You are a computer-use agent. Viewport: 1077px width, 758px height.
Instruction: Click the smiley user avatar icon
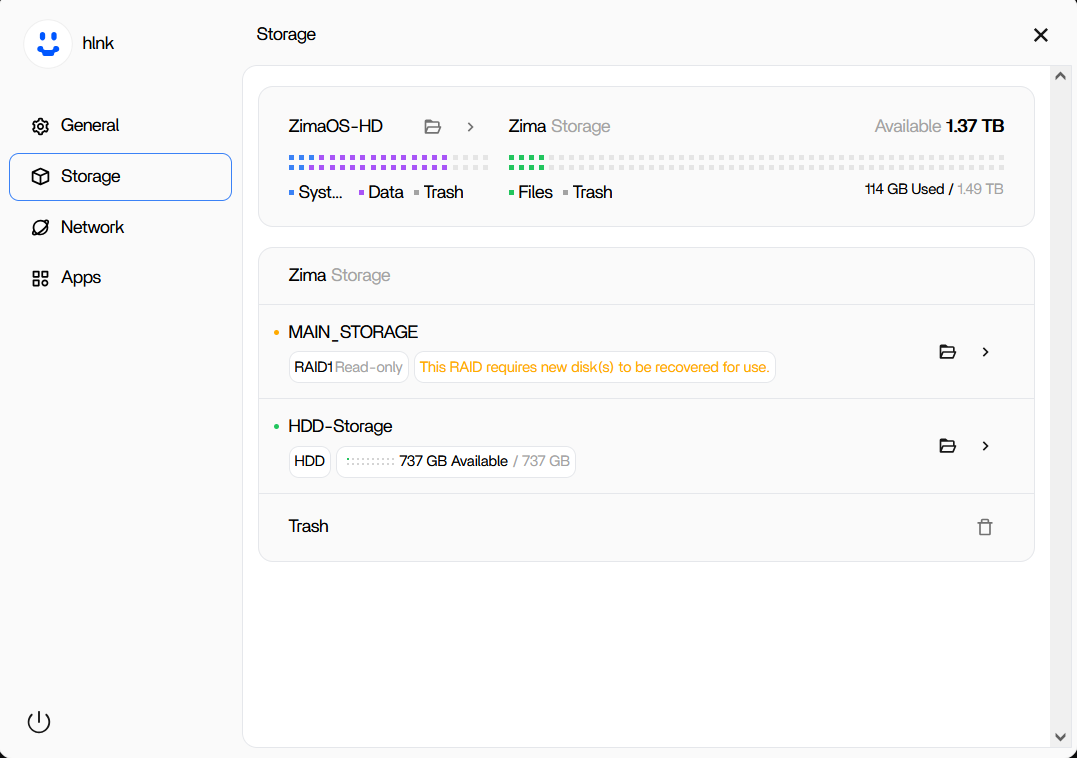pos(48,44)
